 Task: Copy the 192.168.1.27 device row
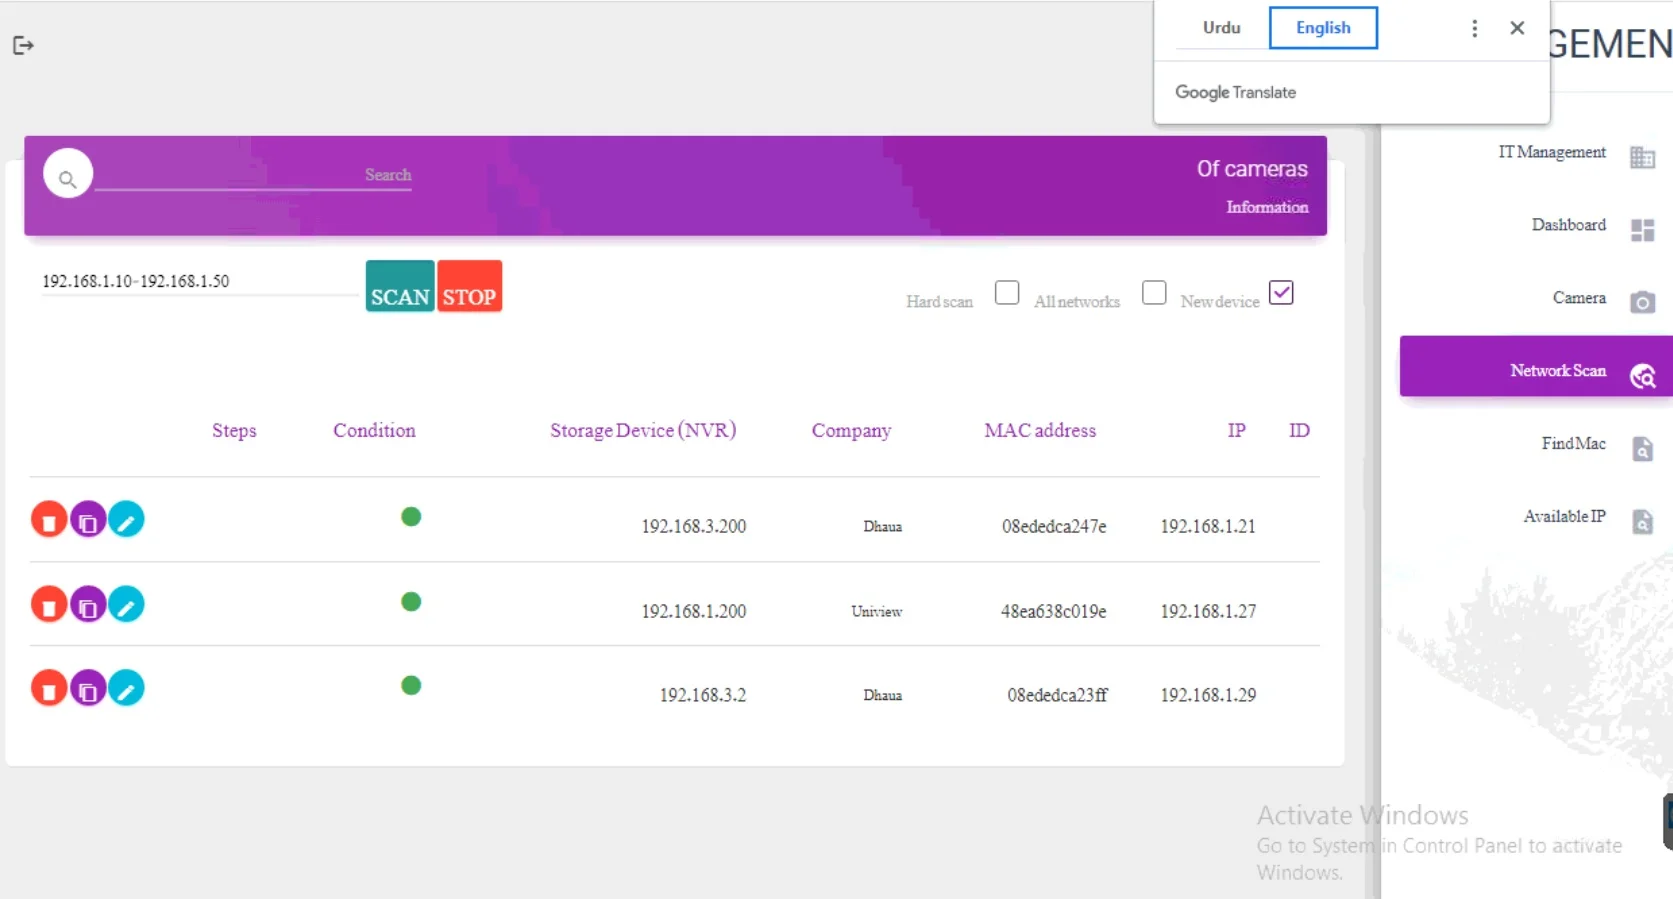[x=88, y=605]
